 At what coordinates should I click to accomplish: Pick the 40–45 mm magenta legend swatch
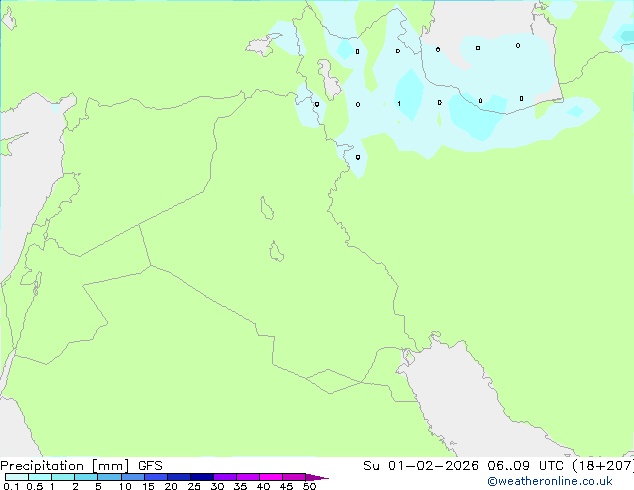coord(271,477)
